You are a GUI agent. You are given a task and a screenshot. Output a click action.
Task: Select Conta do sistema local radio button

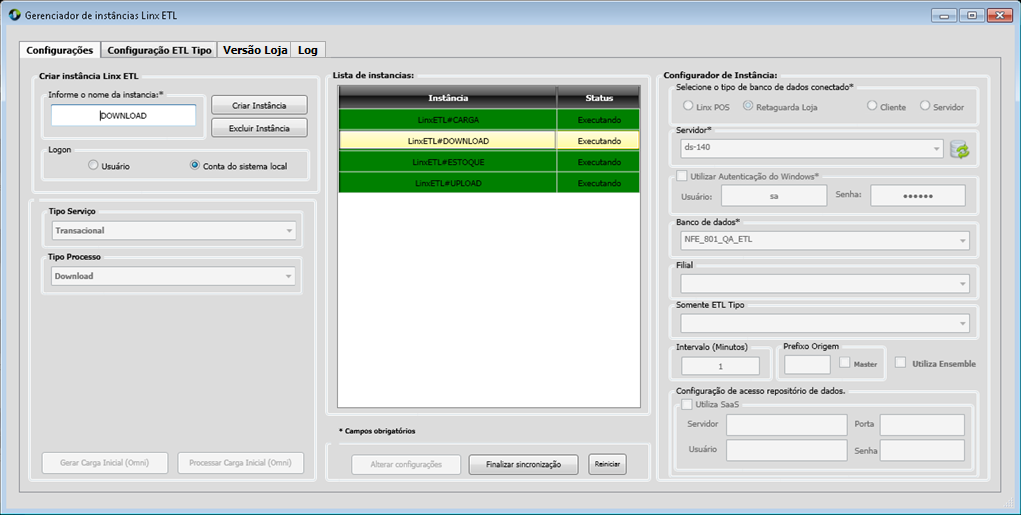(x=195, y=165)
